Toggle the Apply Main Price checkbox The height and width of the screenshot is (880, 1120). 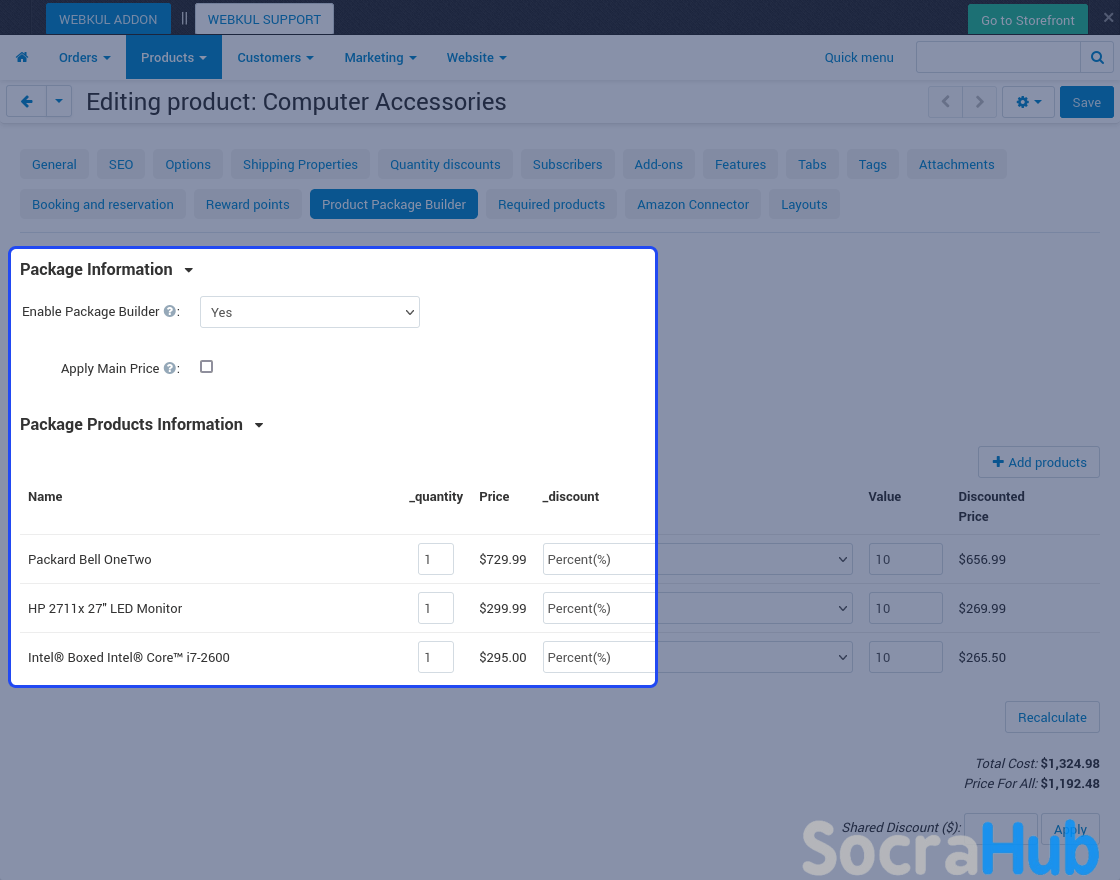click(206, 367)
